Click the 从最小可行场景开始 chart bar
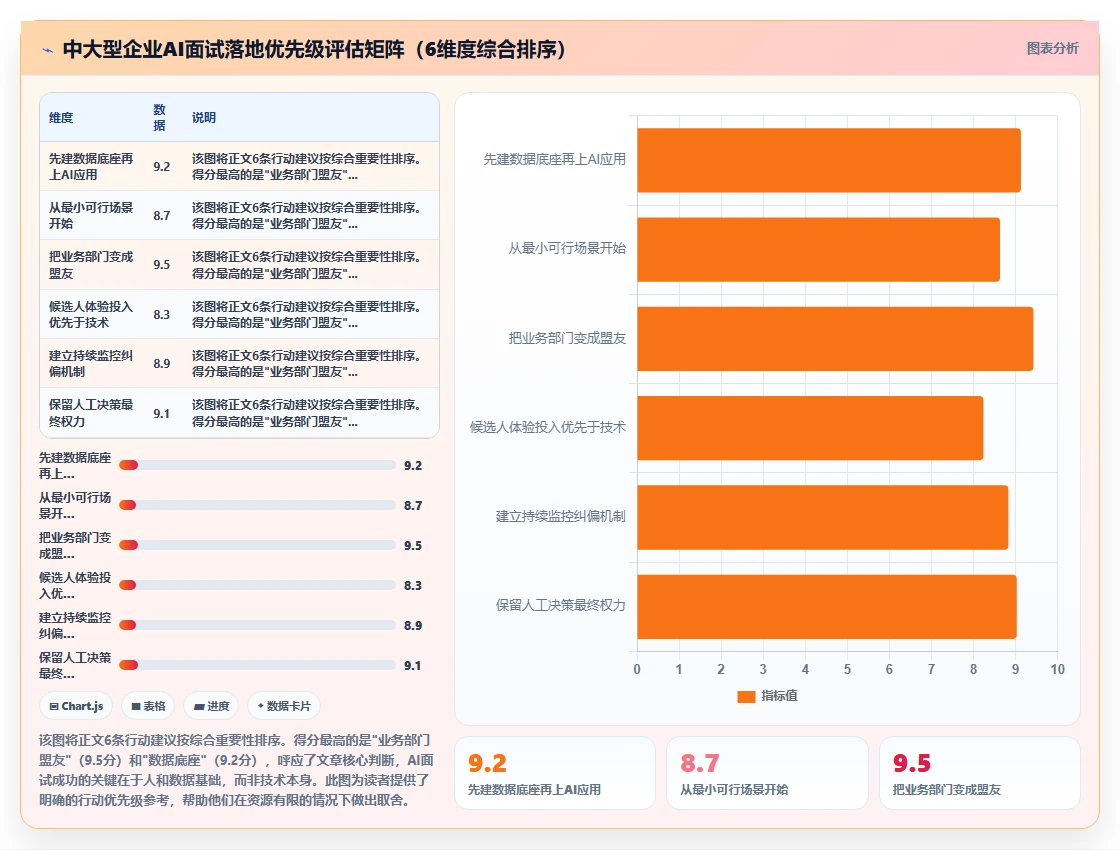The image size is (1120, 850). point(818,249)
